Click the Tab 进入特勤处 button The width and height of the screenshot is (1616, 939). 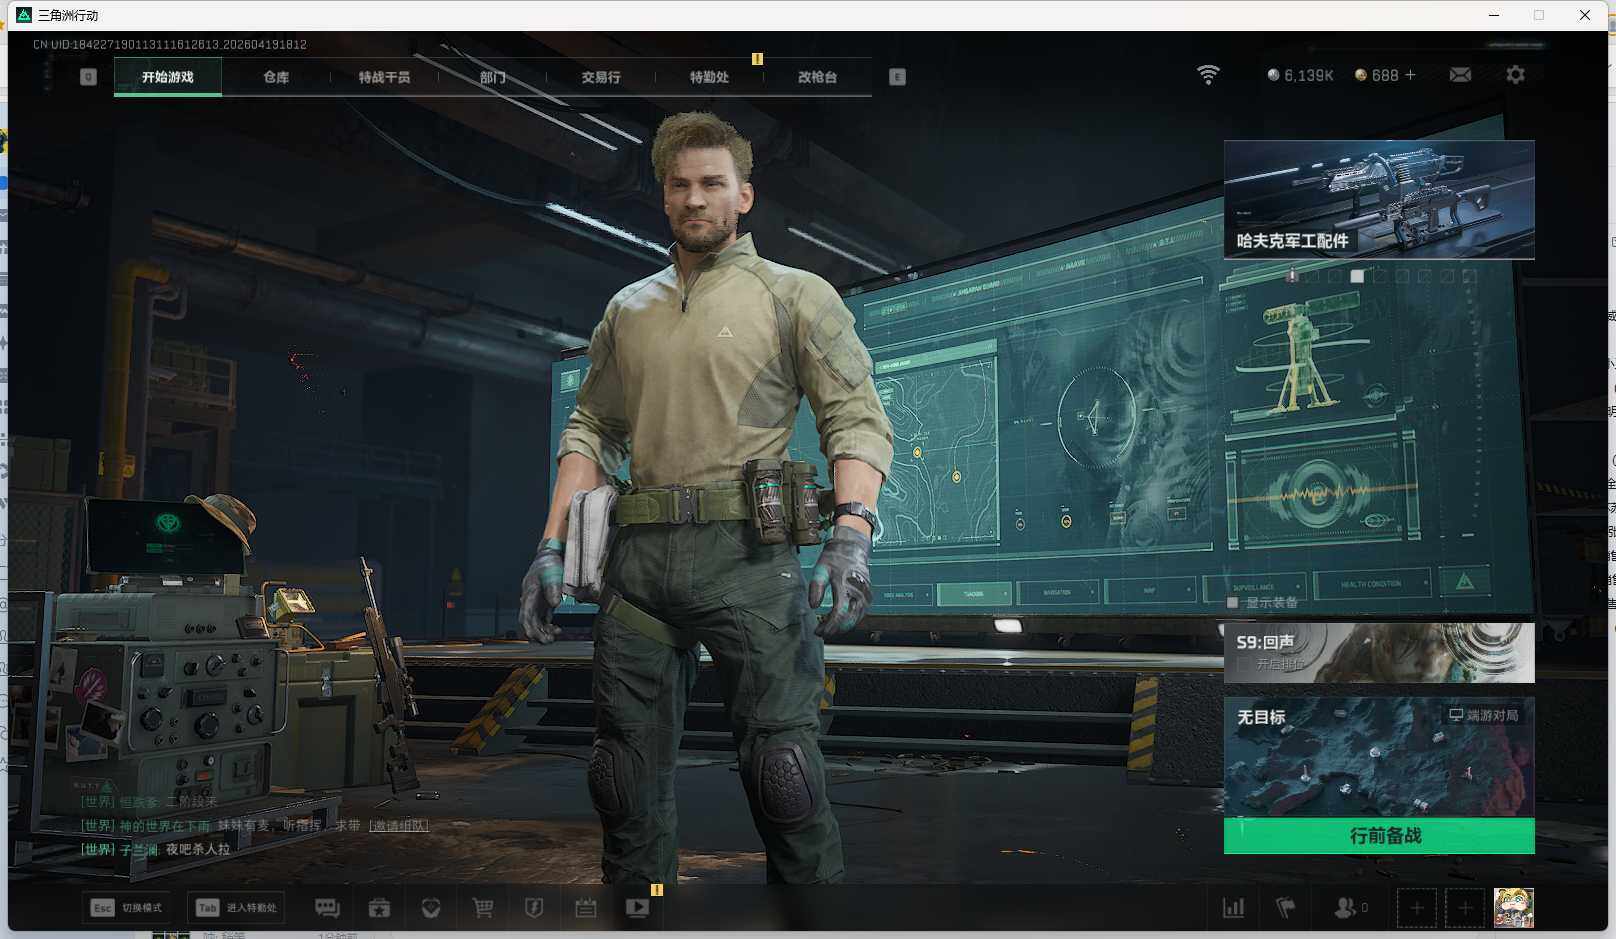click(236, 908)
